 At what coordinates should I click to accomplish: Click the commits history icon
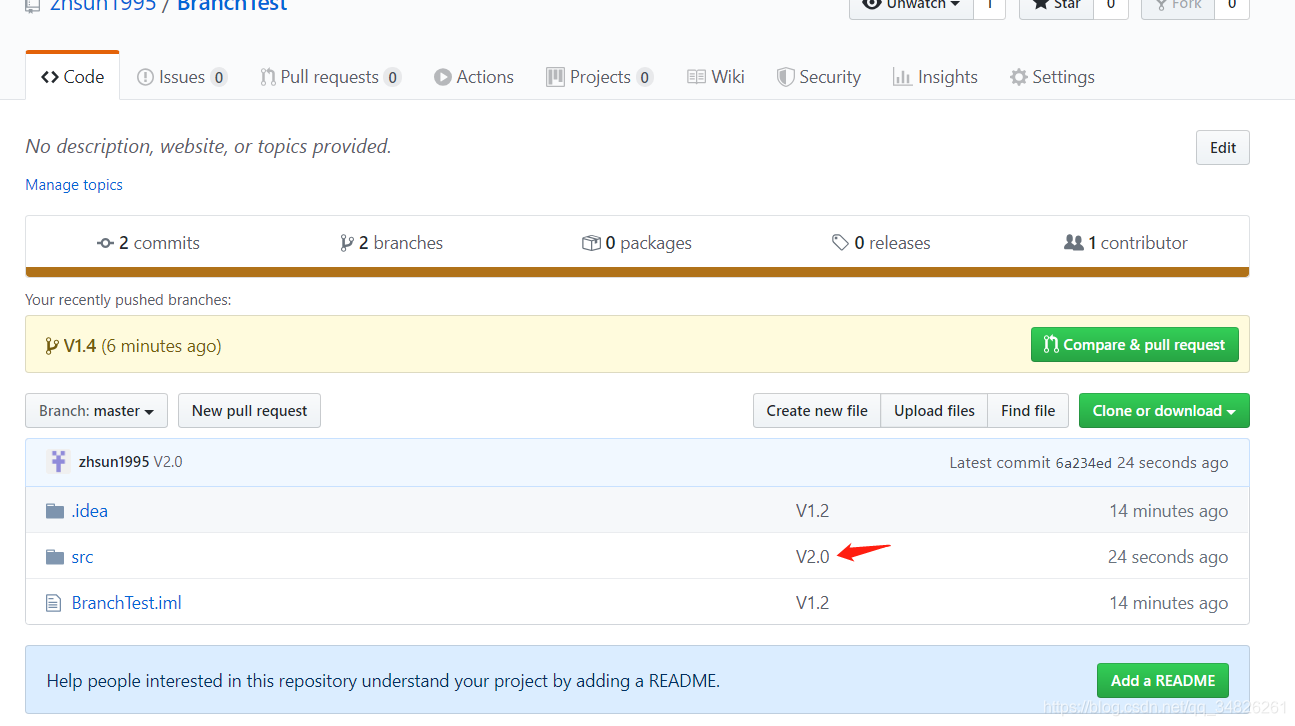click(x=105, y=243)
